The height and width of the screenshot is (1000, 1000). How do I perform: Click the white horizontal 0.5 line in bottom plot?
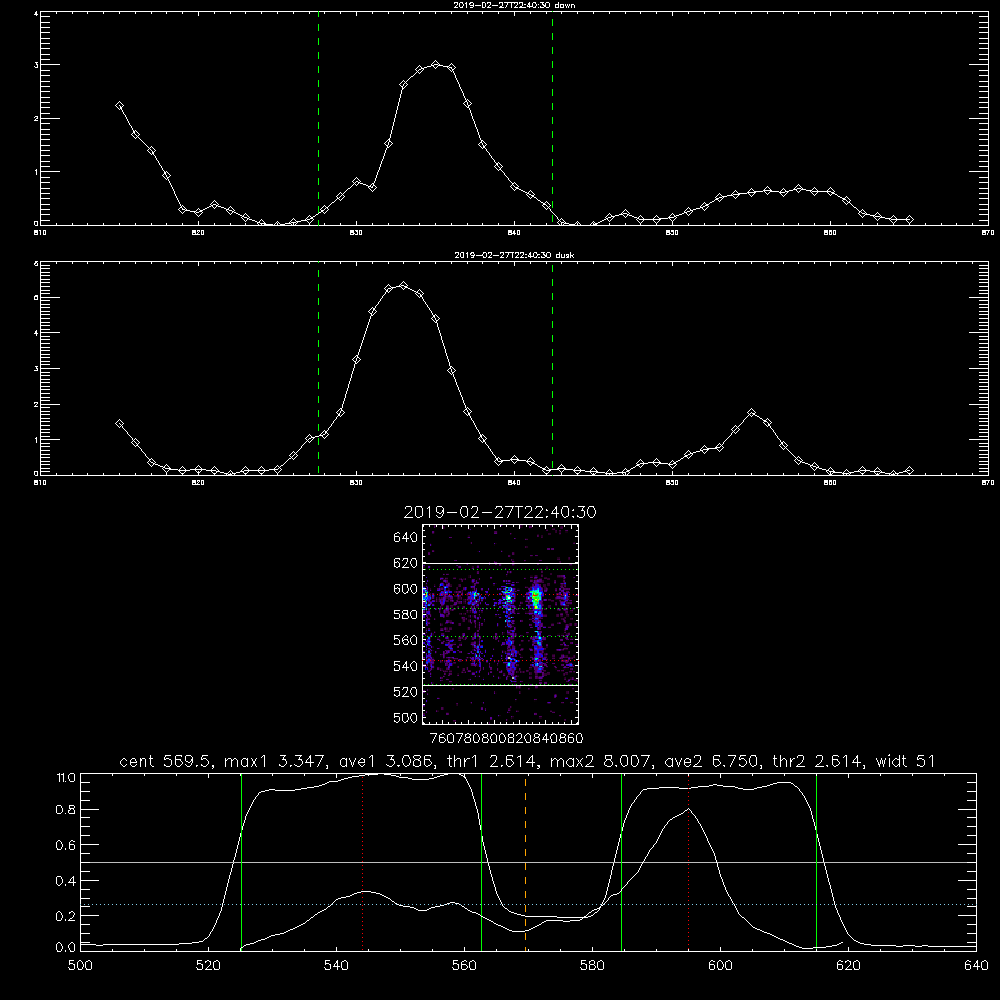coord(528,862)
